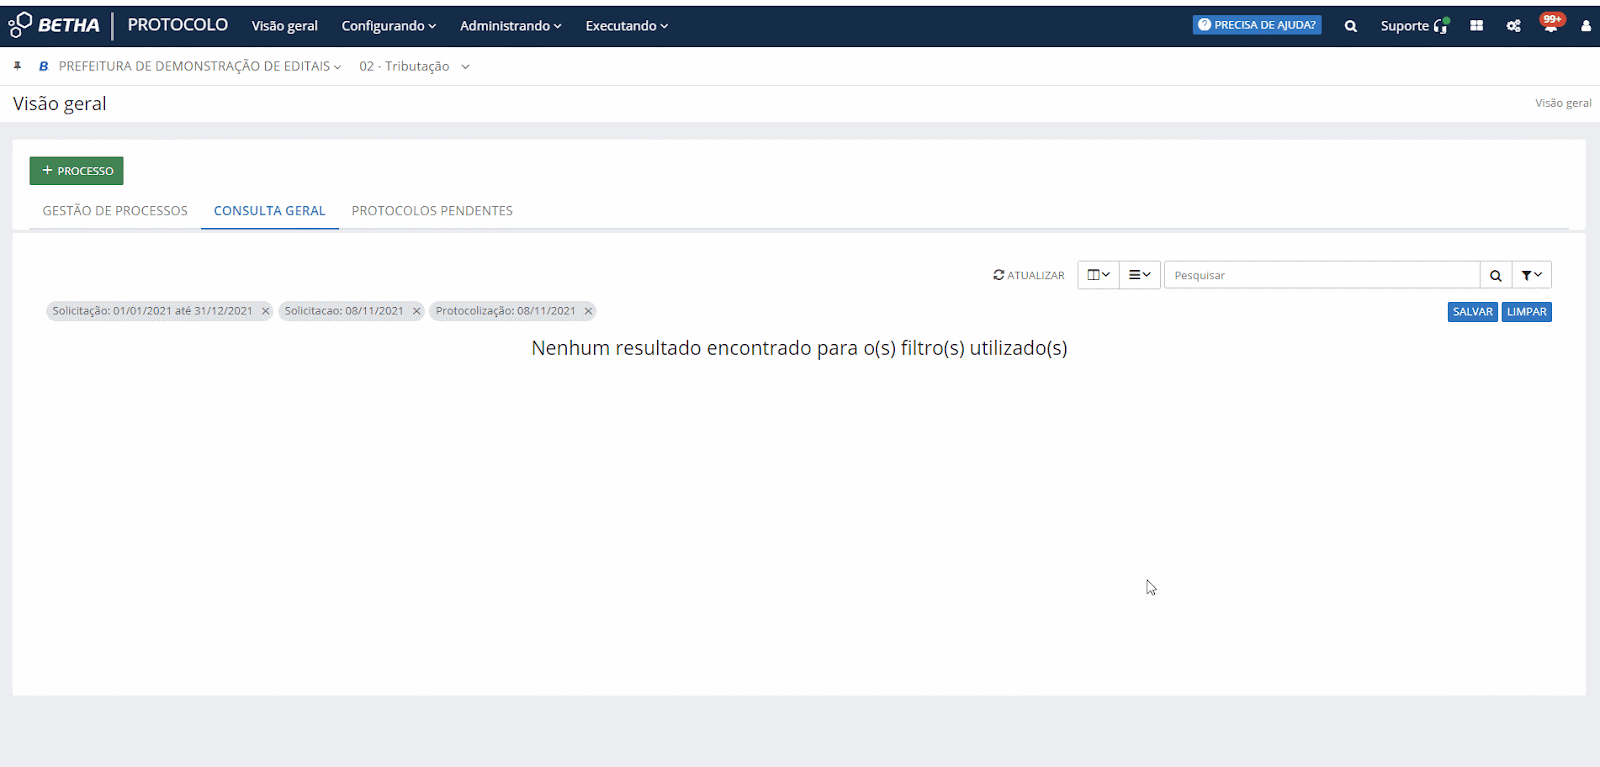Open the advanced filter funnel dropdown
Image resolution: width=1600 pixels, height=767 pixels.
pos(1531,275)
